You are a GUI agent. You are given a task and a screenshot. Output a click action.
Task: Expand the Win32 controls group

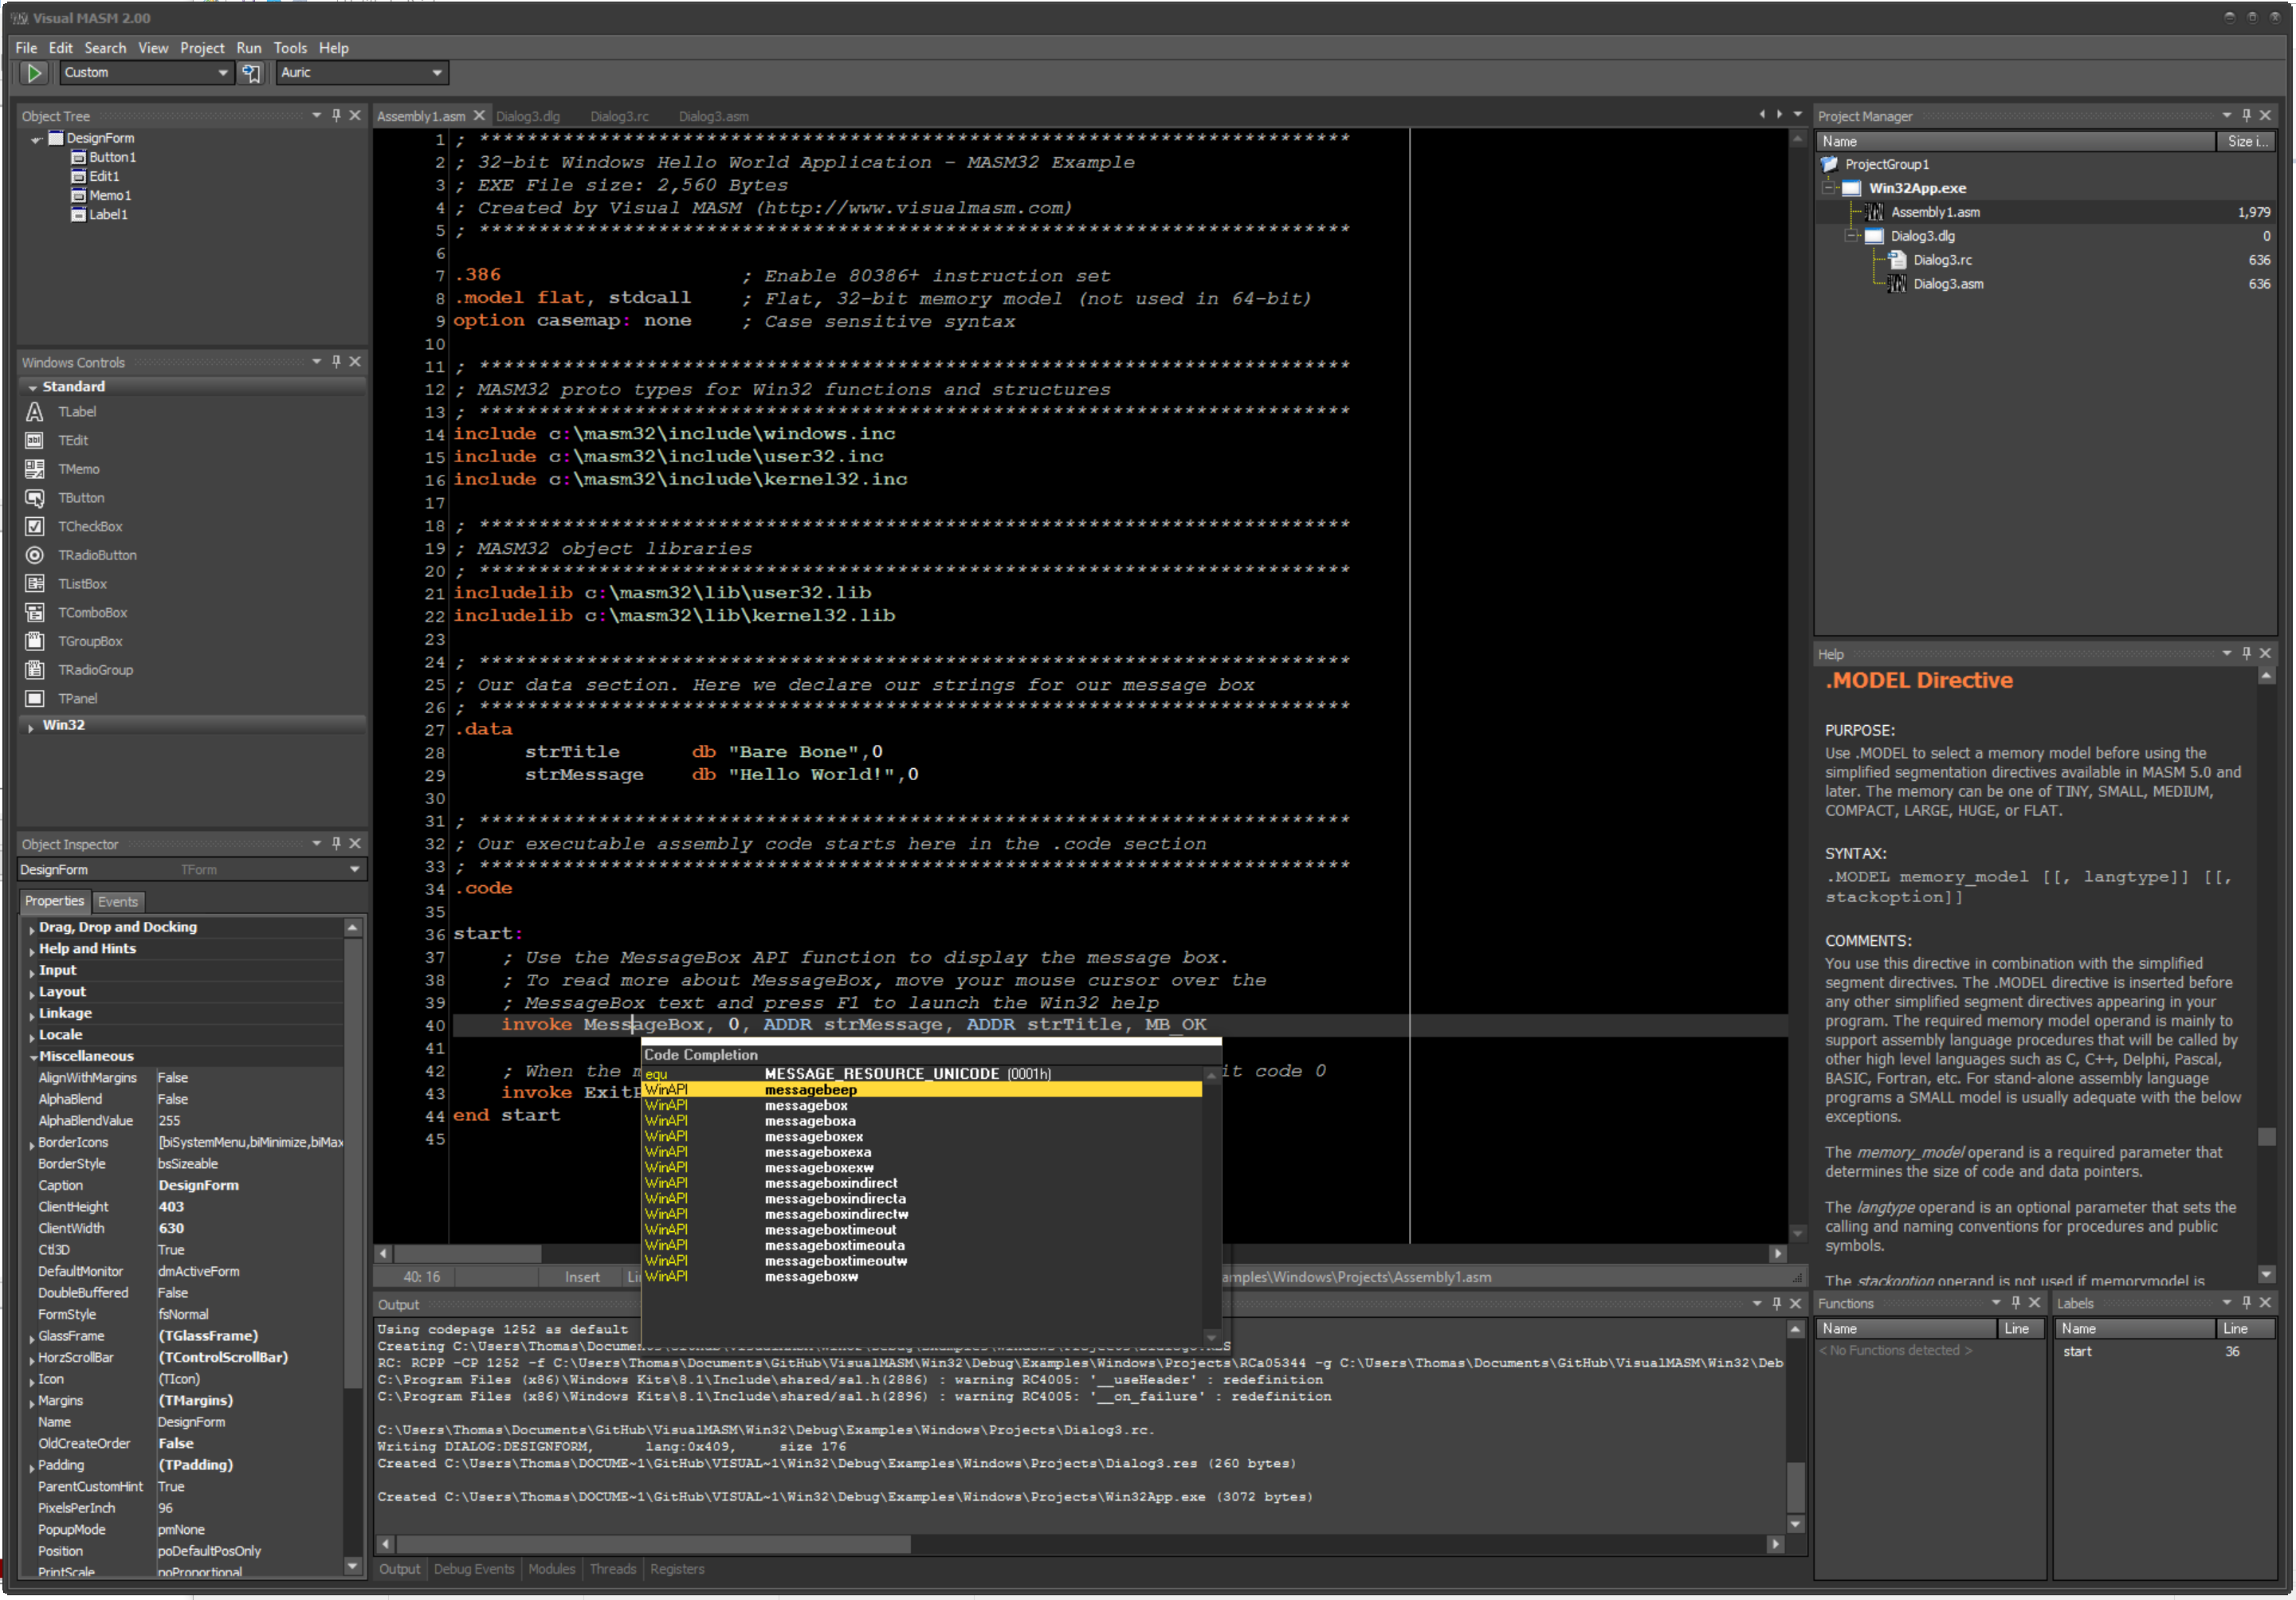31,727
